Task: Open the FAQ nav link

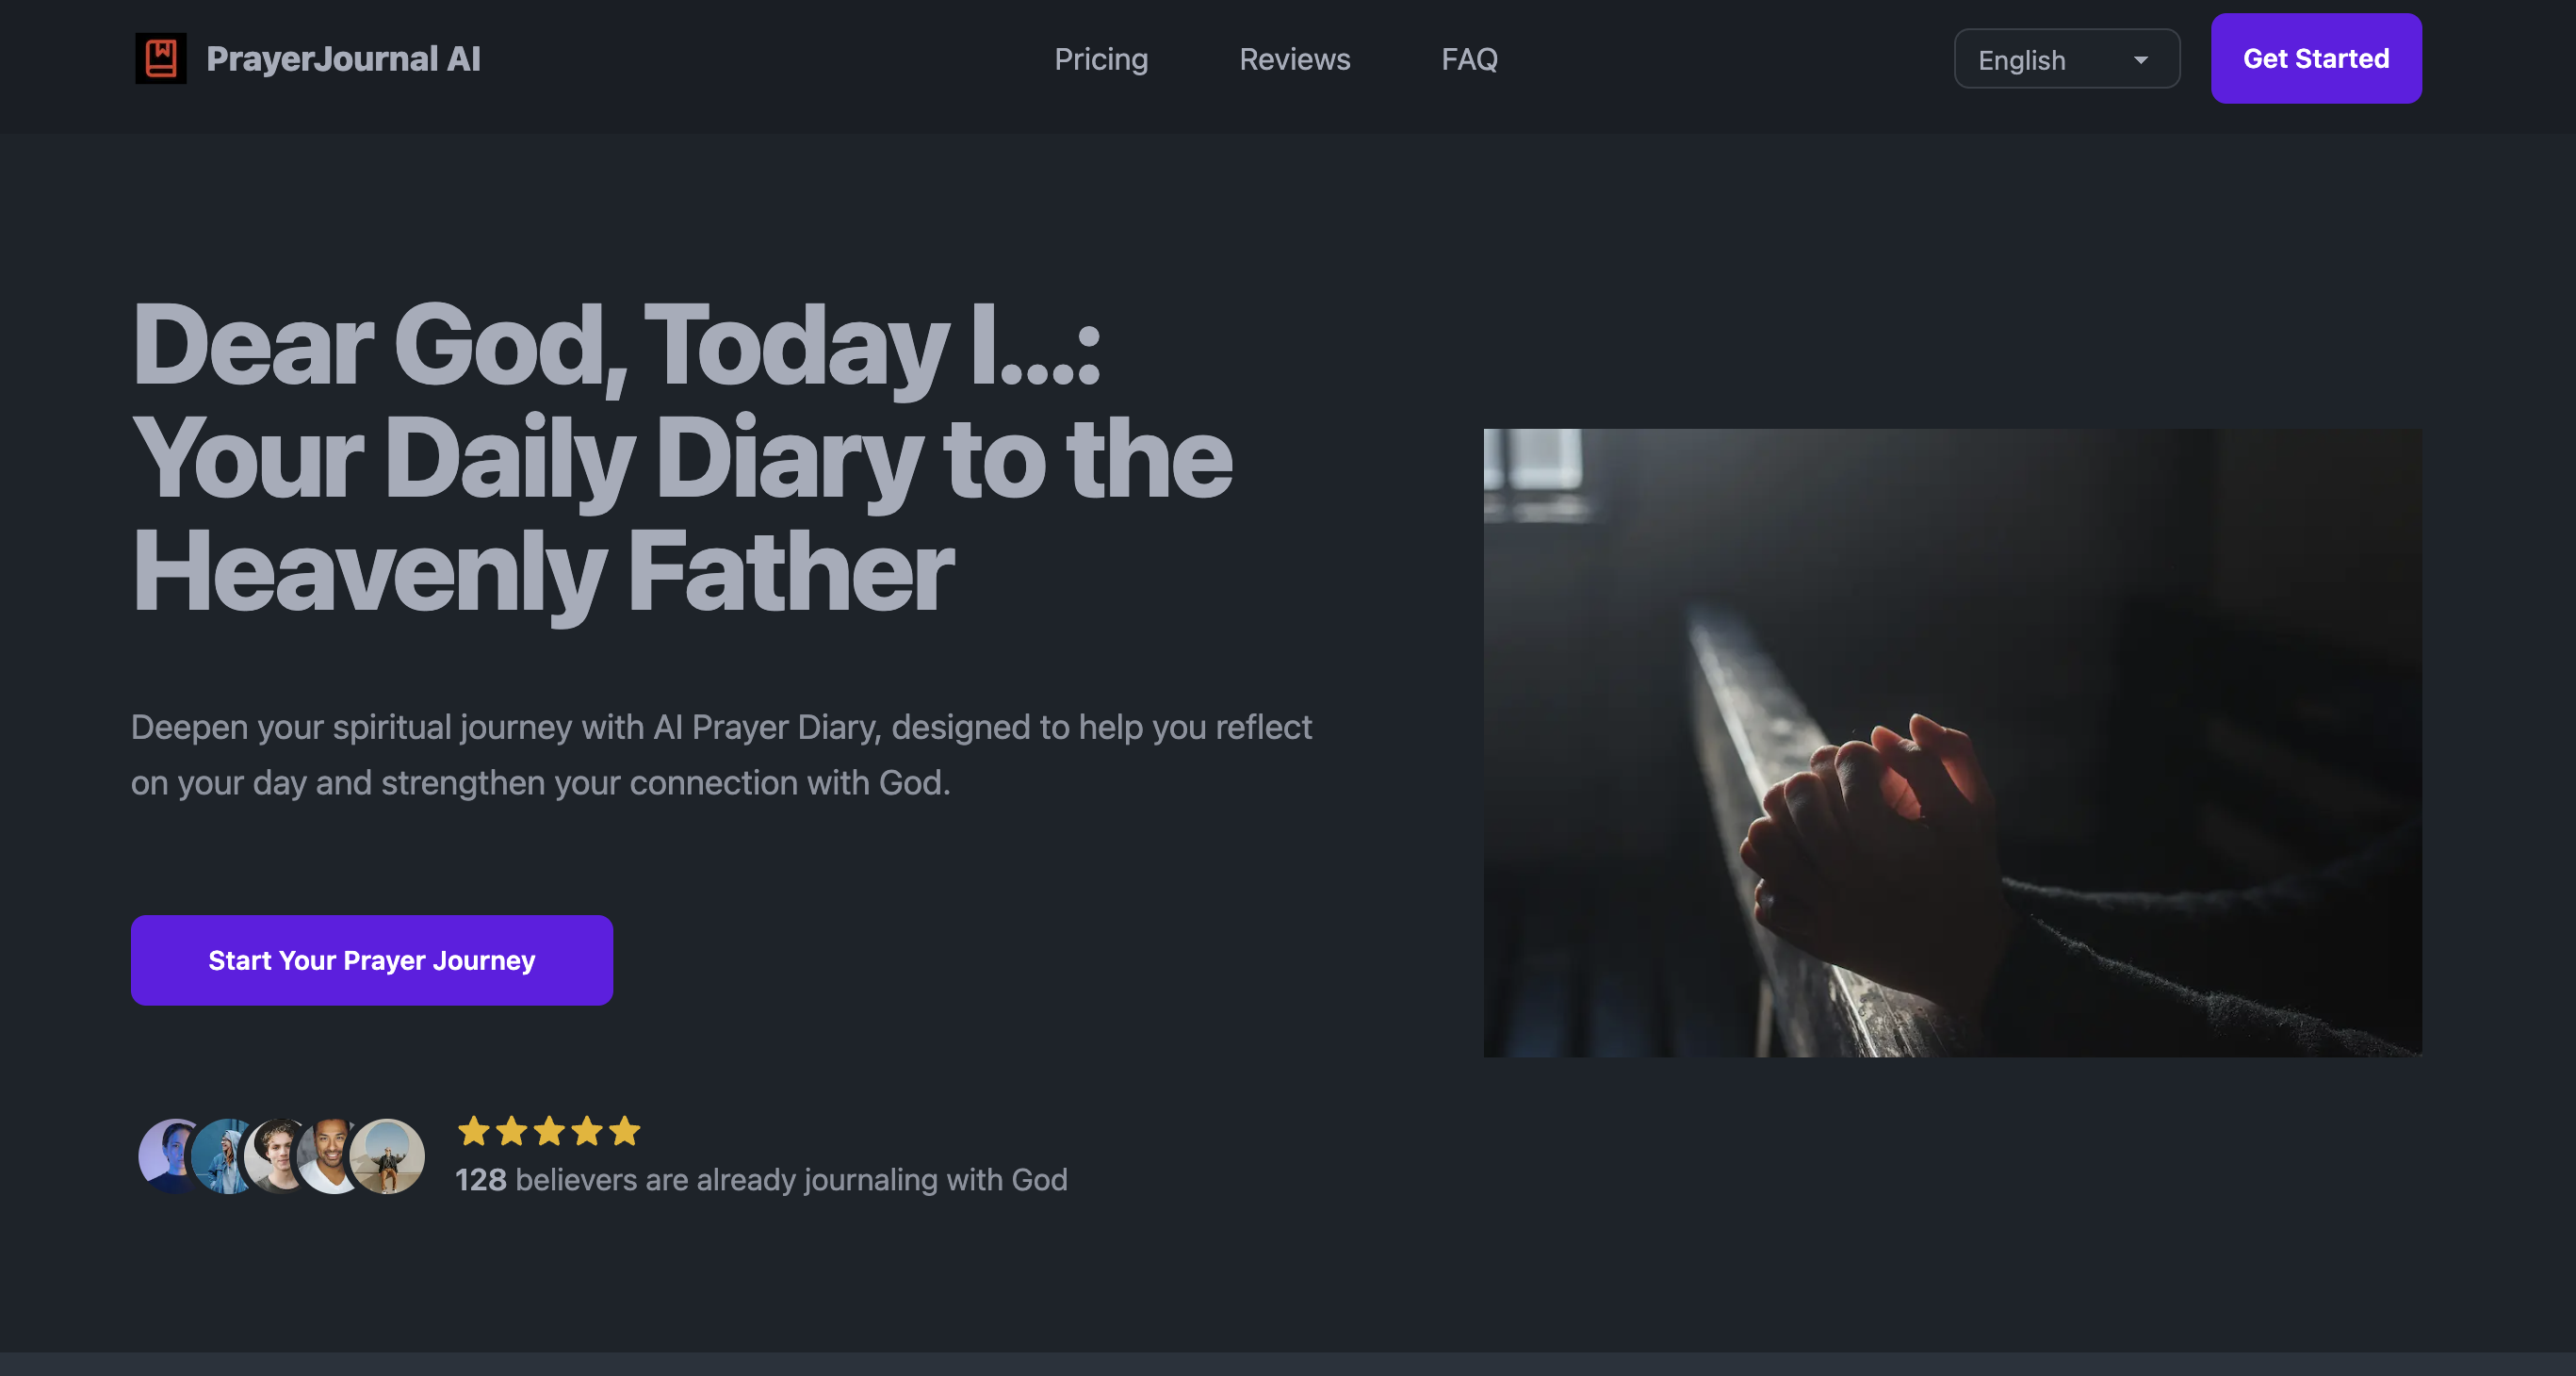Action: (x=1469, y=59)
